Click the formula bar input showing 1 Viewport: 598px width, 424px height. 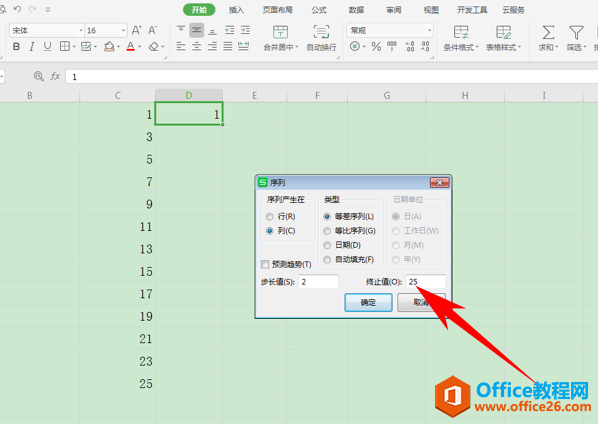pyautogui.click(x=331, y=76)
